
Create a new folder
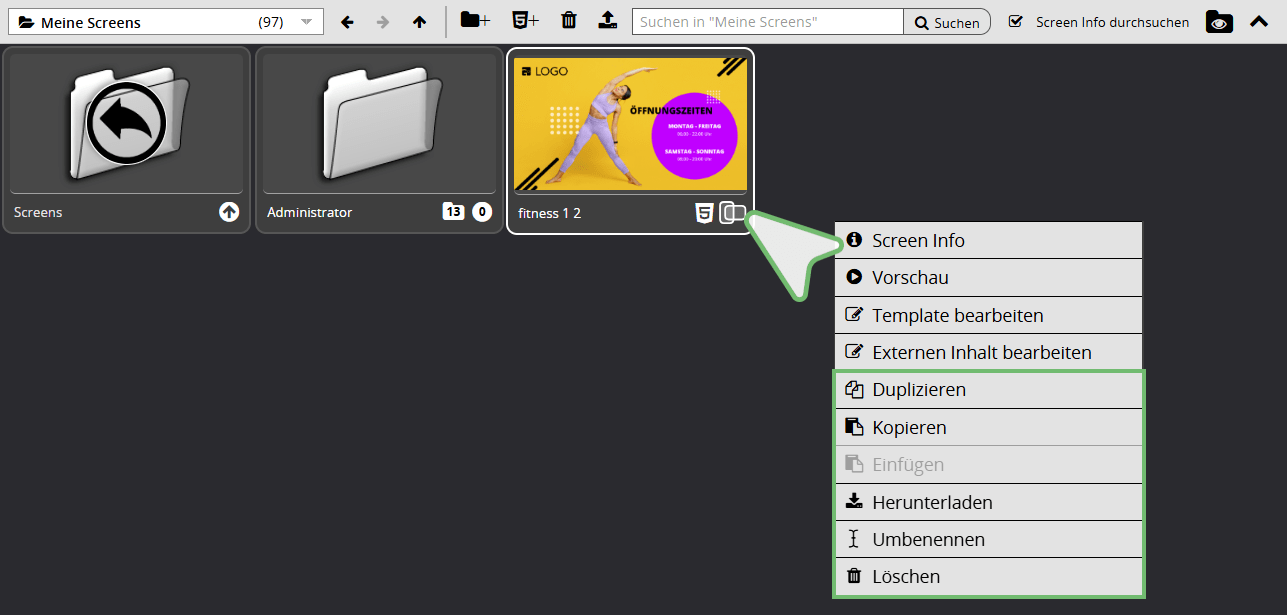(x=475, y=21)
